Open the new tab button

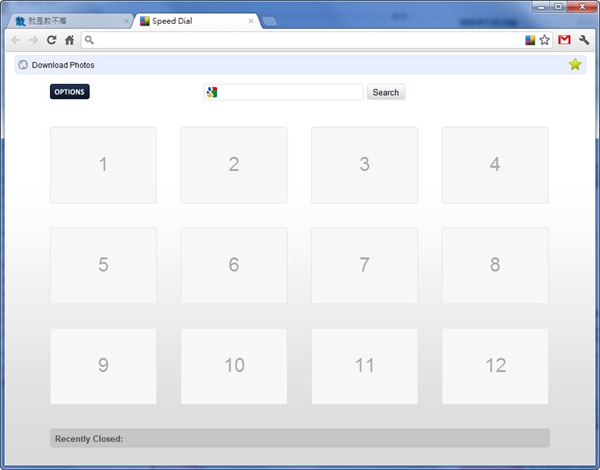point(270,21)
